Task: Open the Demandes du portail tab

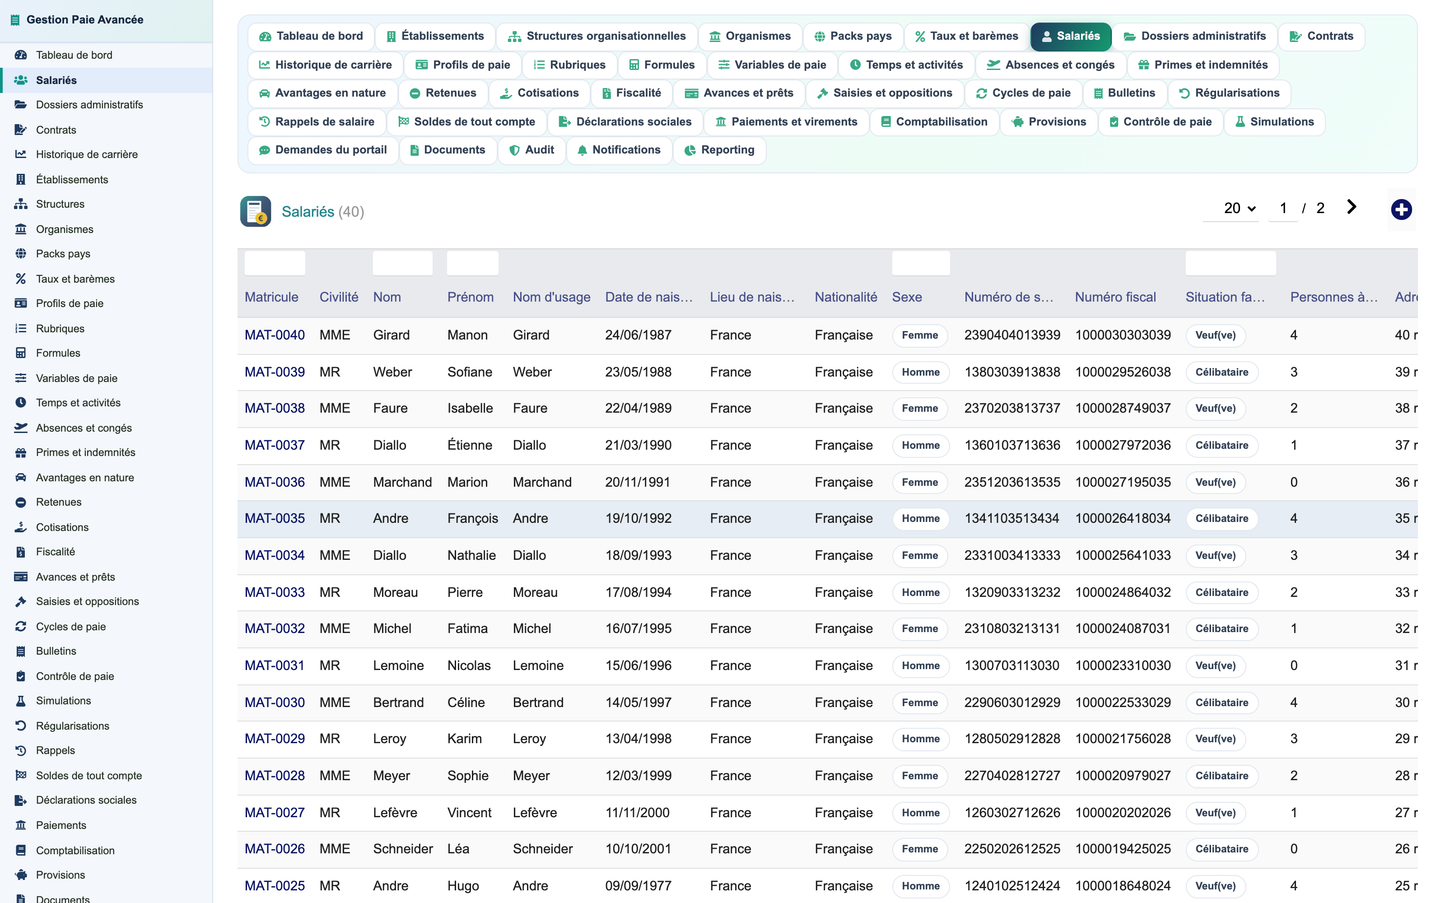Action: point(322,150)
